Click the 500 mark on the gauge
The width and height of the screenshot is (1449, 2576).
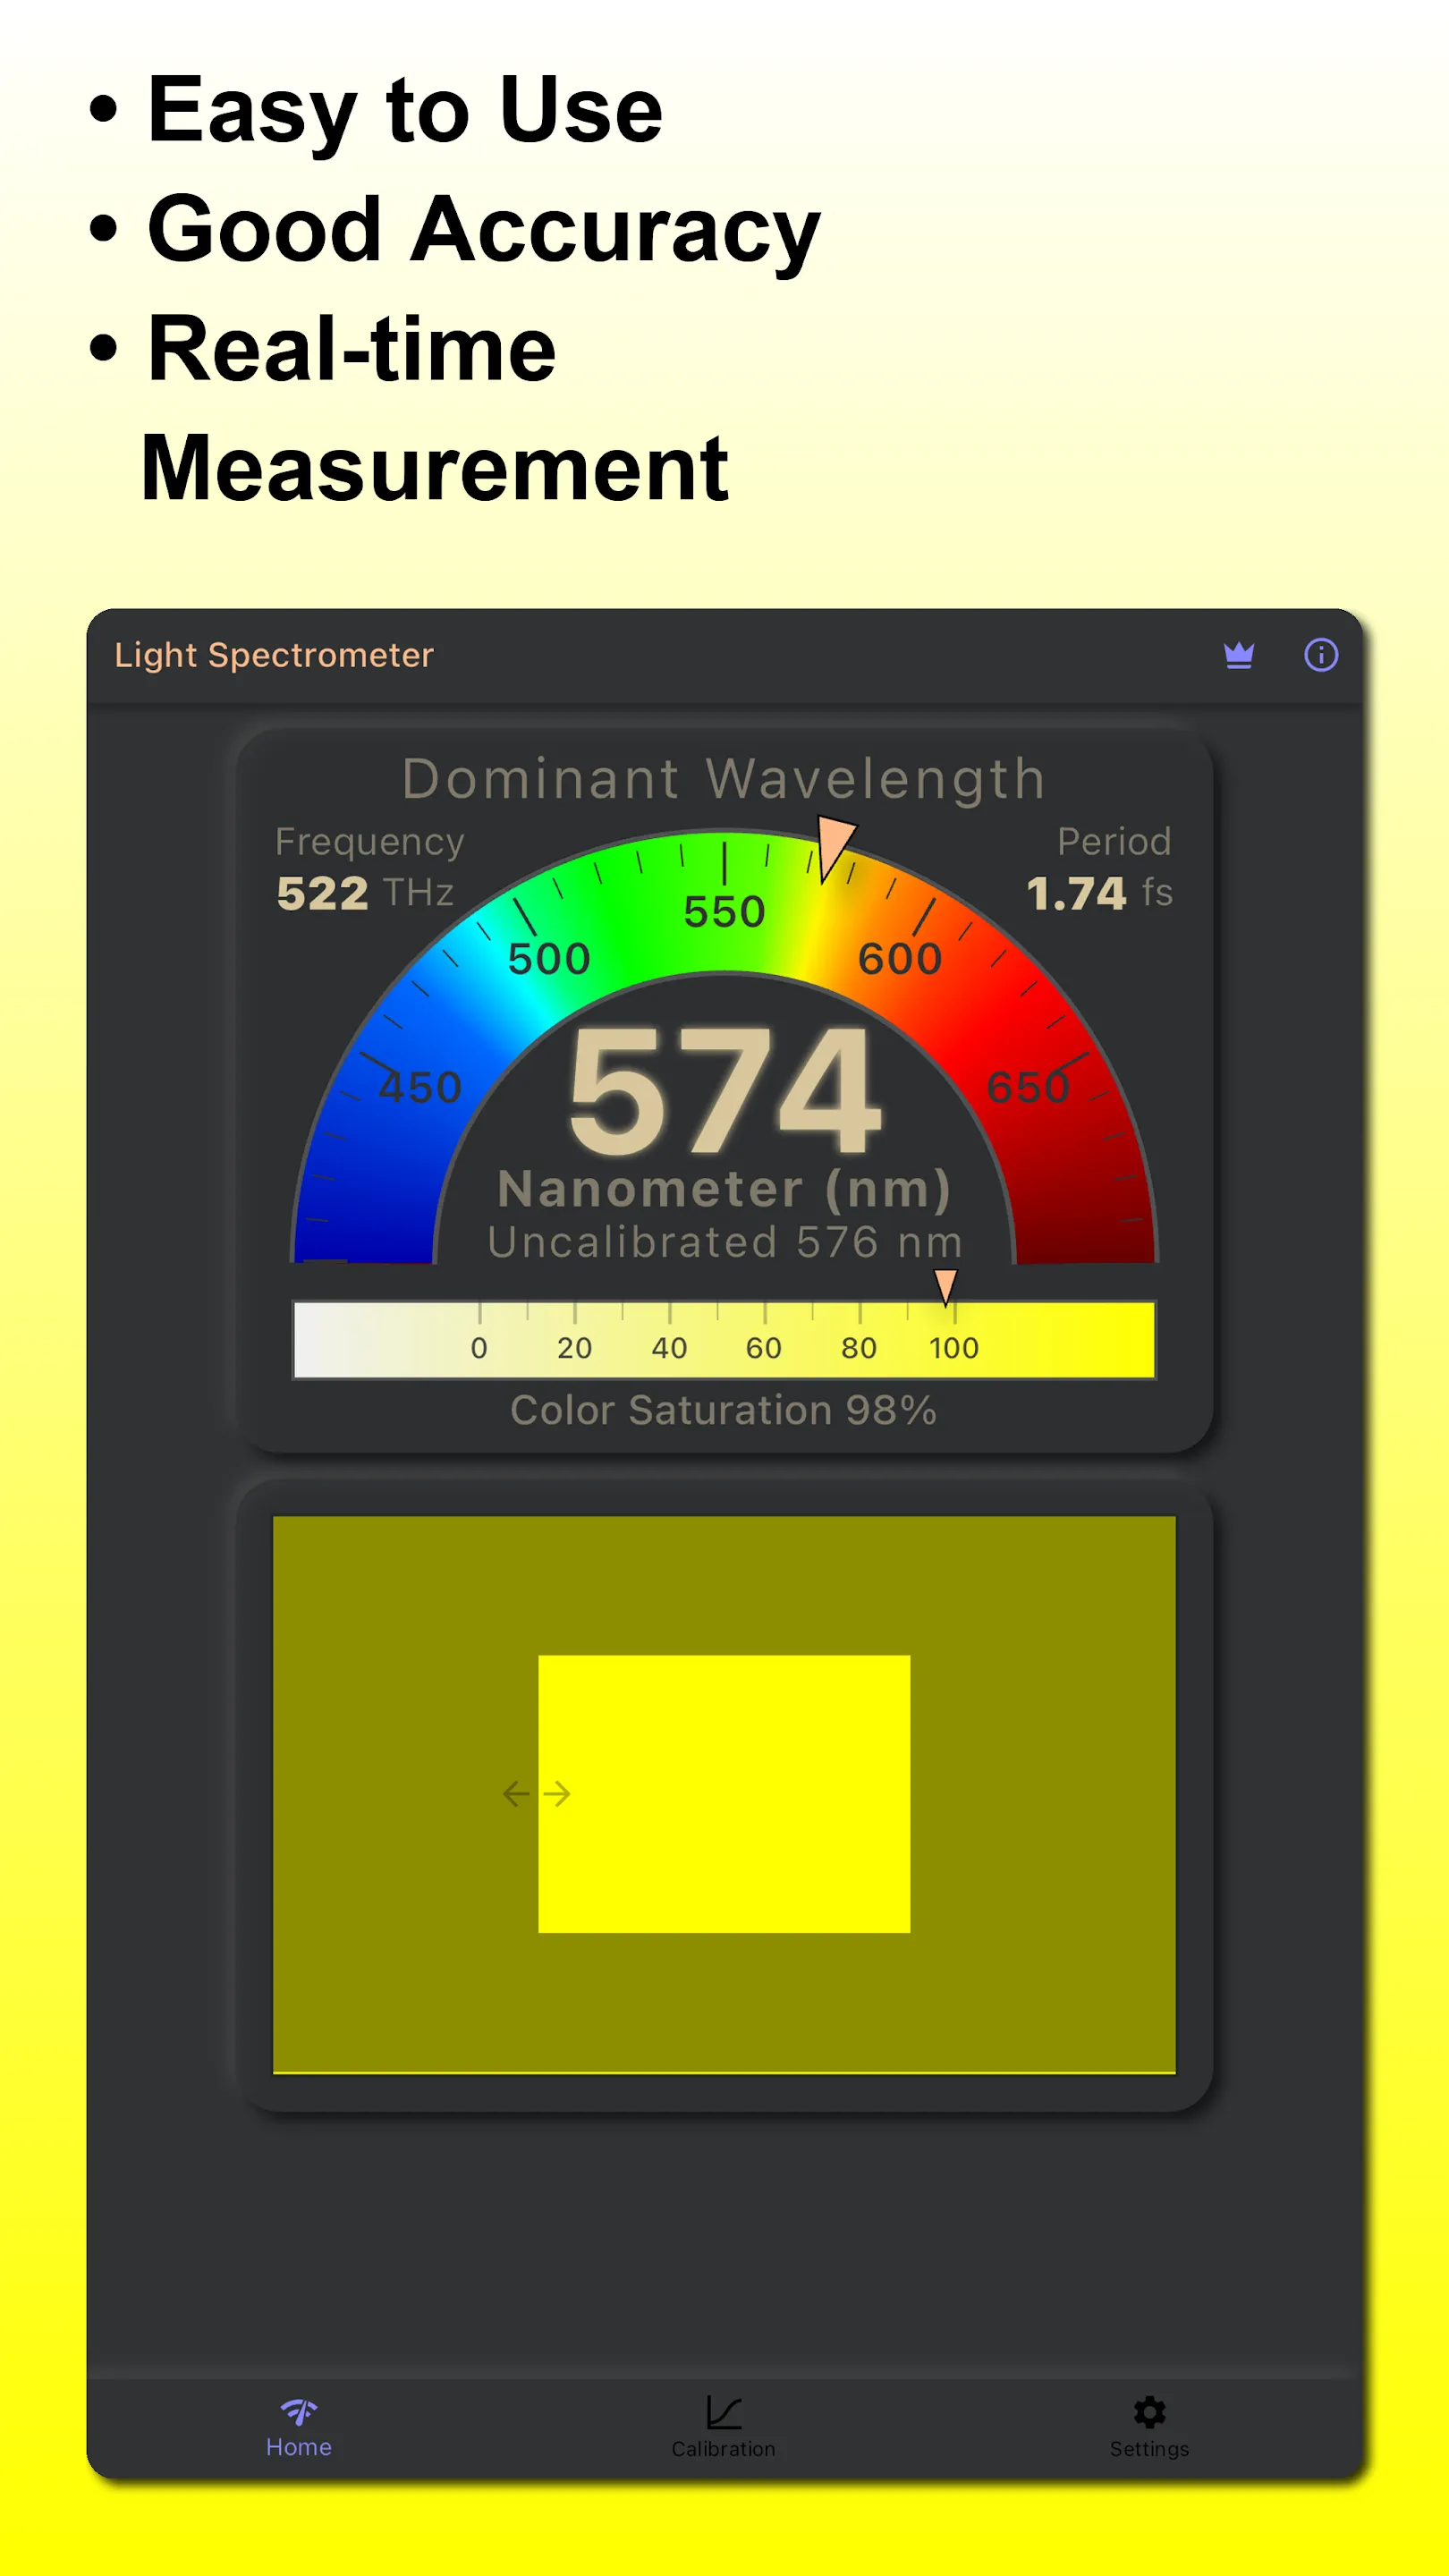[x=549, y=959]
